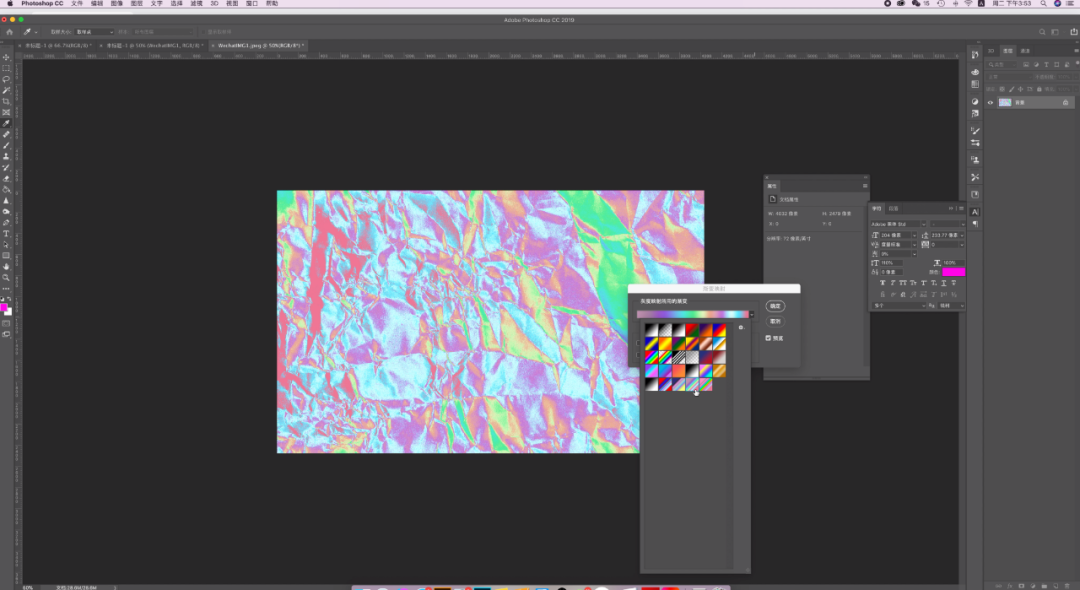1080x590 pixels.
Task: Toggle the 预览 (Preview) checkbox
Action: tap(768, 338)
